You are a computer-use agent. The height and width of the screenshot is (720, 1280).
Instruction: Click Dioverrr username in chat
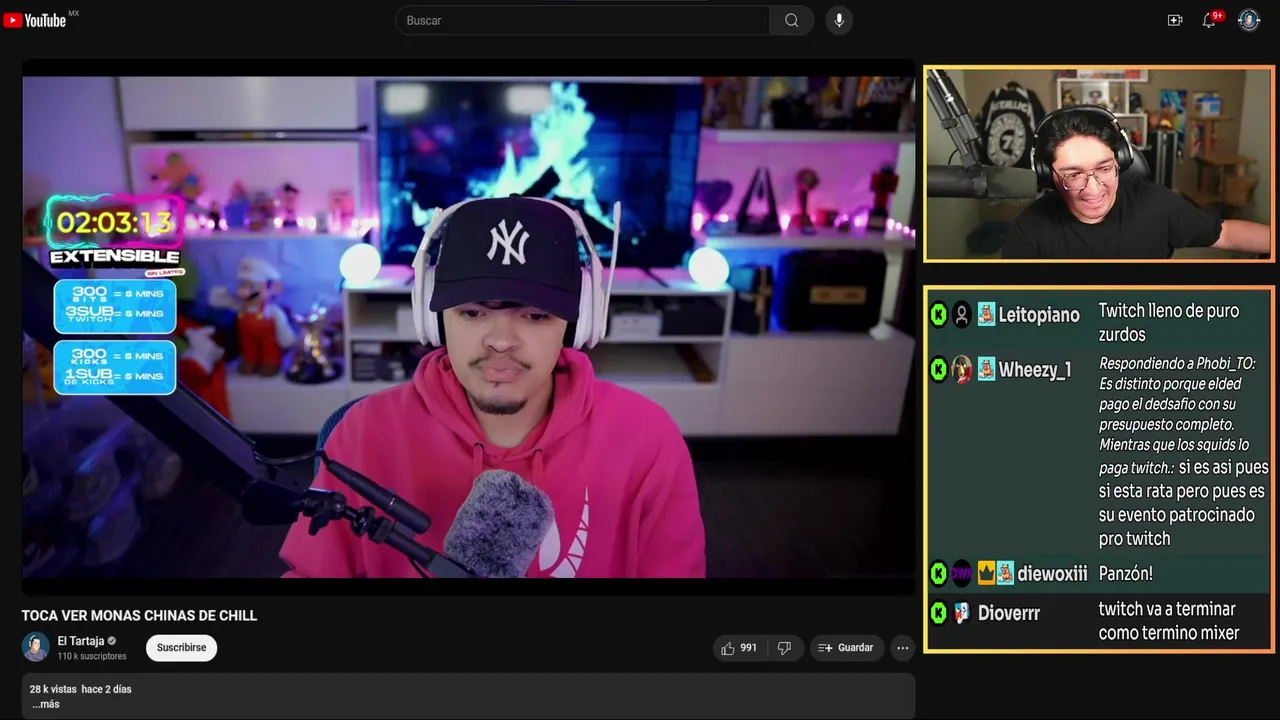1009,613
